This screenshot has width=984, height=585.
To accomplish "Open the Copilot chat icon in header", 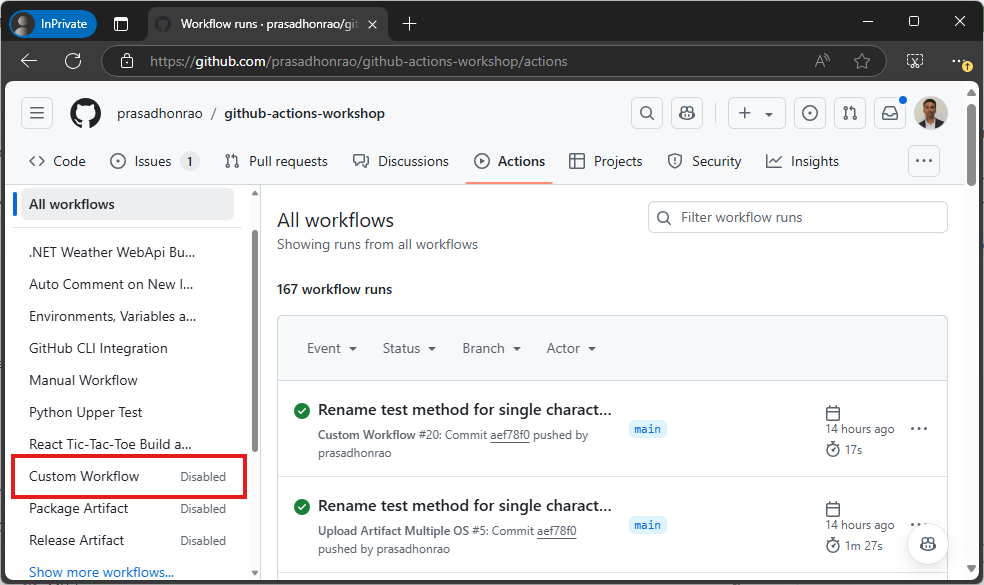I will [x=687, y=113].
